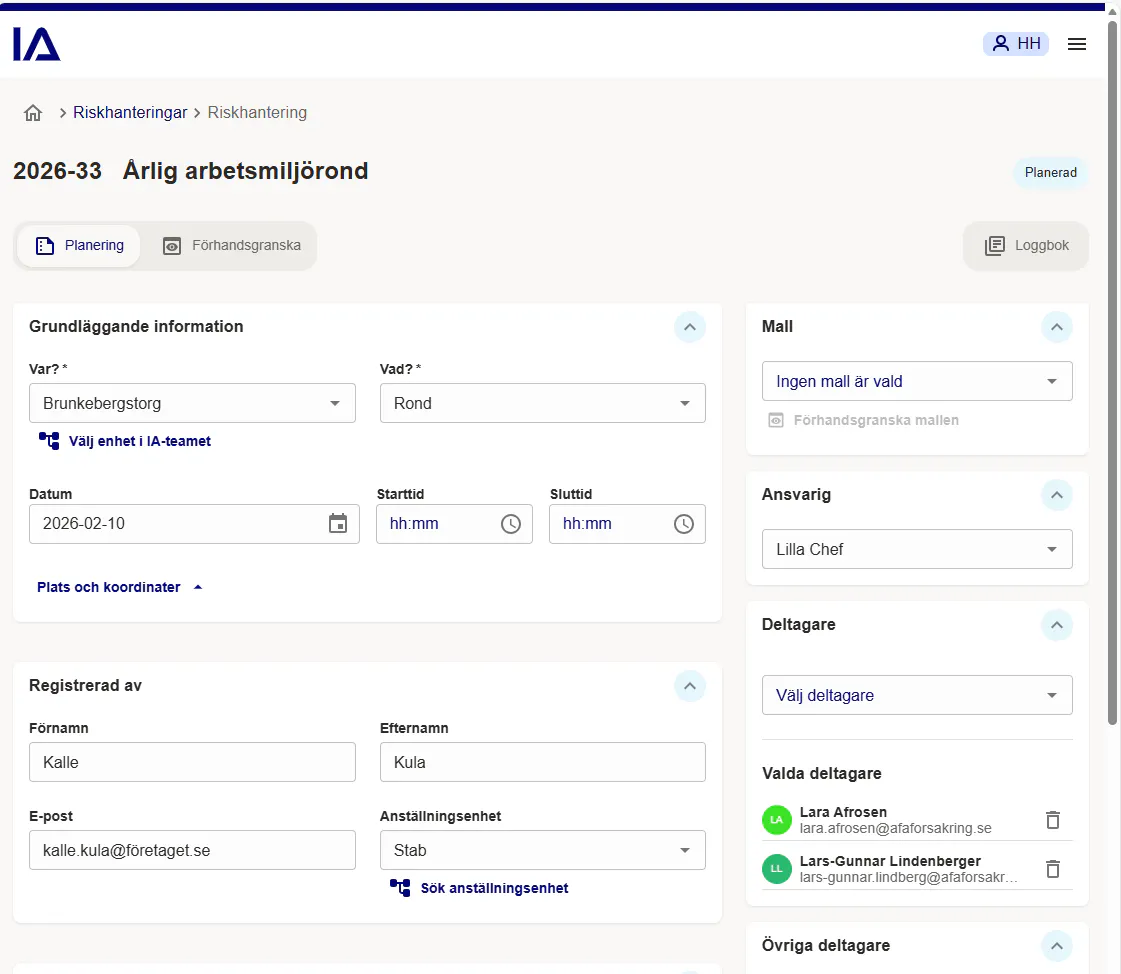Click the org-tree icon beside Välj enhet i IA-teamet
1121x974 pixels.
47,440
